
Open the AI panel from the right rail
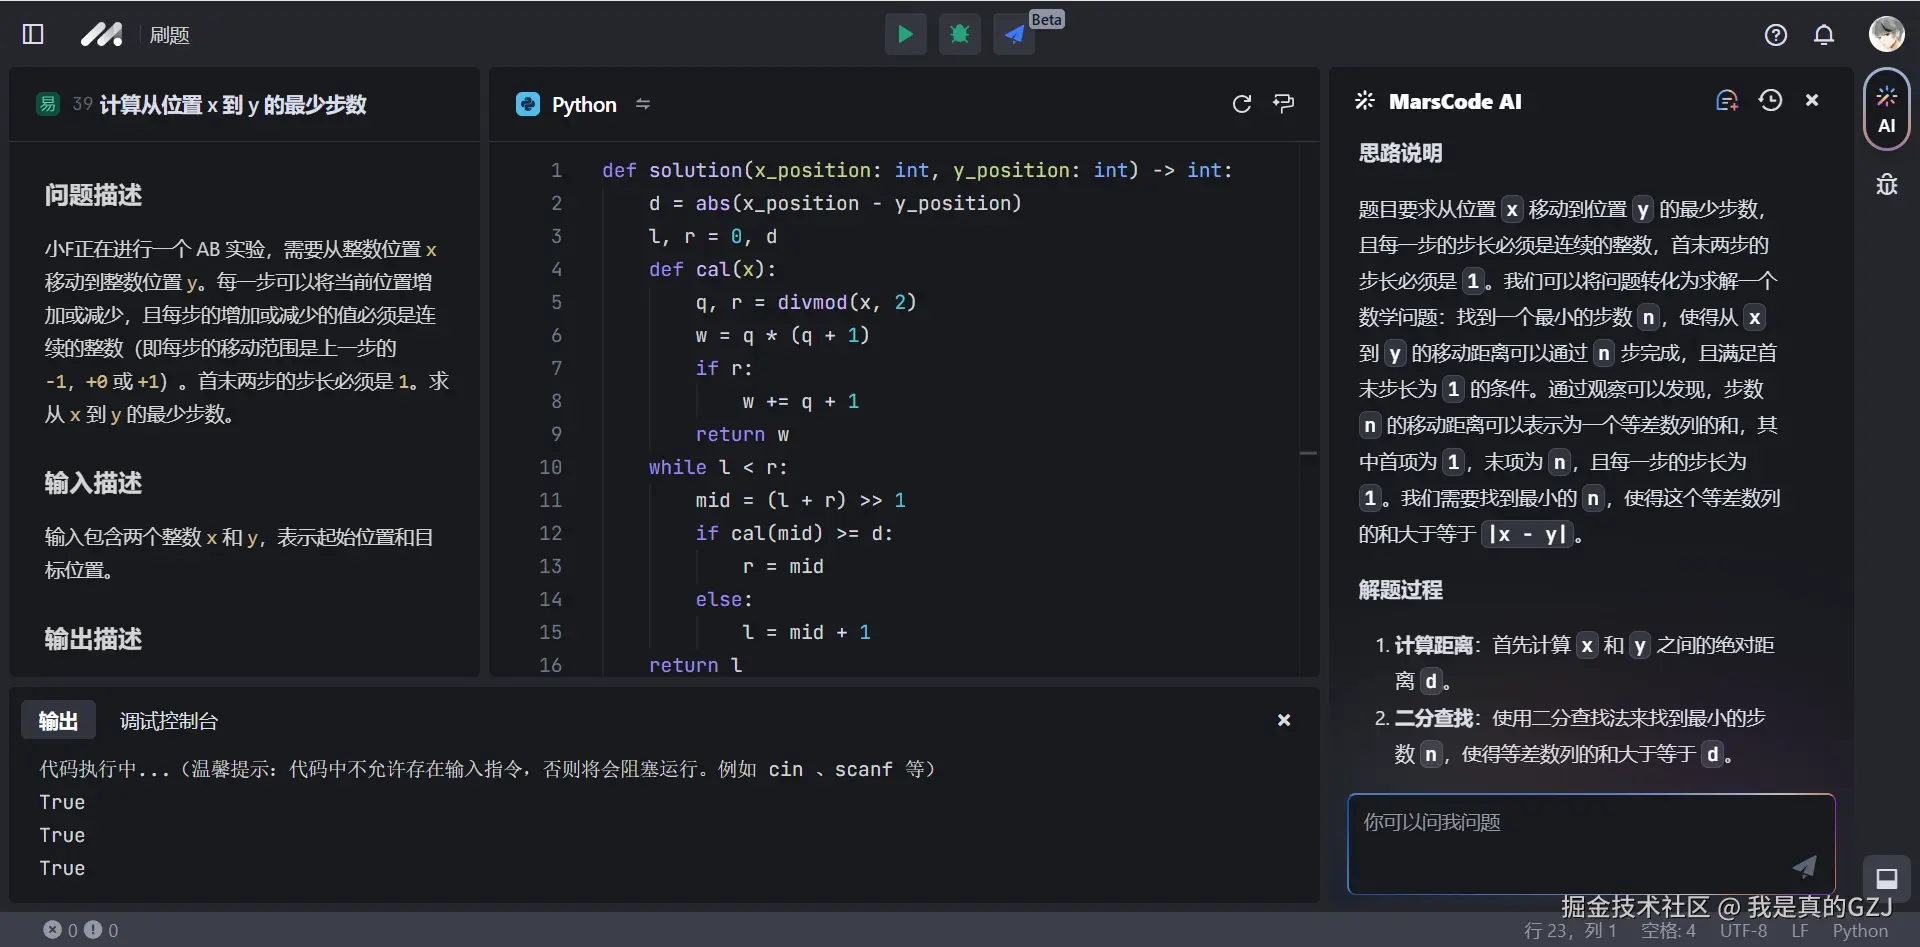click(x=1886, y=108)
